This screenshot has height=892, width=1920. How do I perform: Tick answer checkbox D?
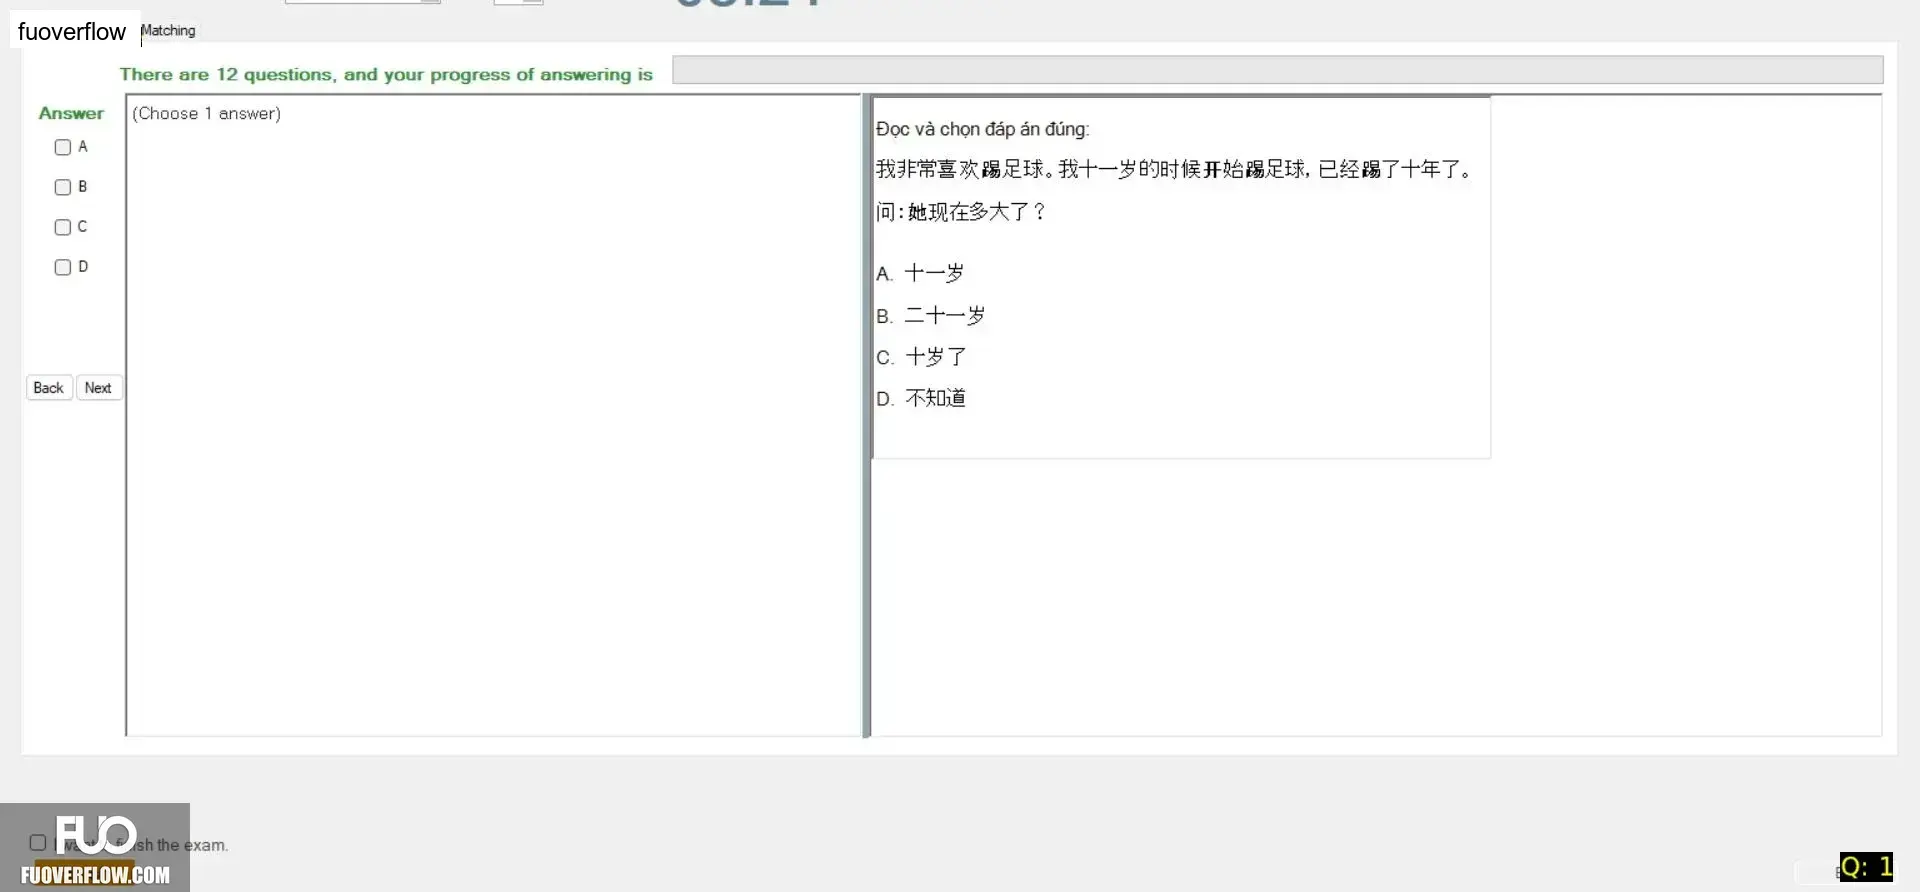click(x=63, y=267)
